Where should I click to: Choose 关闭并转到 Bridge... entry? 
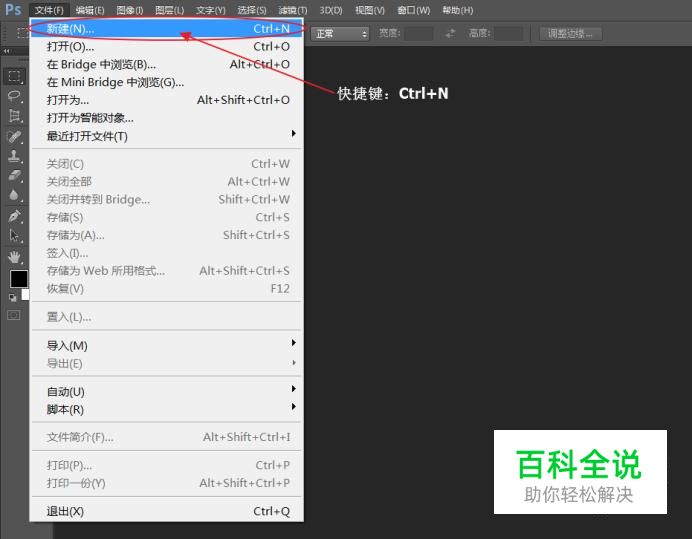click(x=167, y=200)
